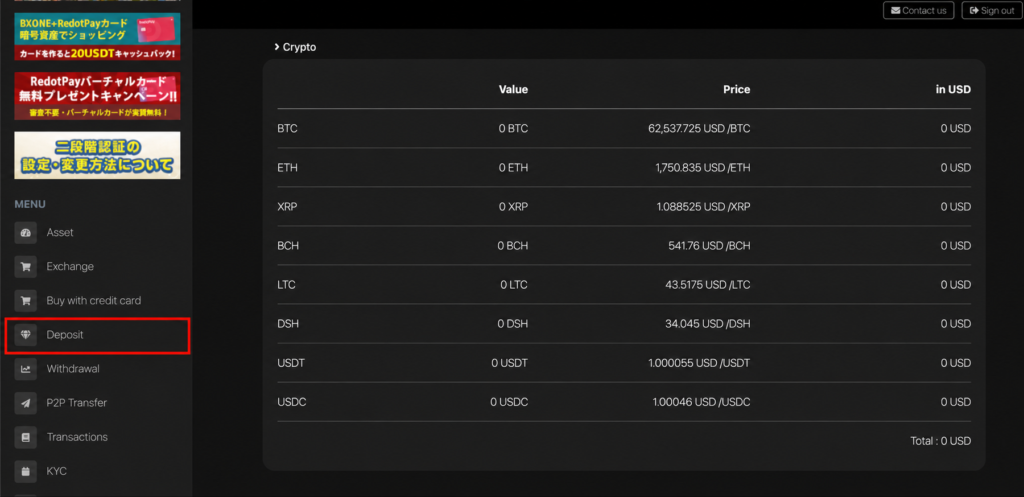Image resolution: width=1024 pixels, height=497 pixels.
Task: Click the P2P Transfer paper plane icon
Action: pos(25,403)
